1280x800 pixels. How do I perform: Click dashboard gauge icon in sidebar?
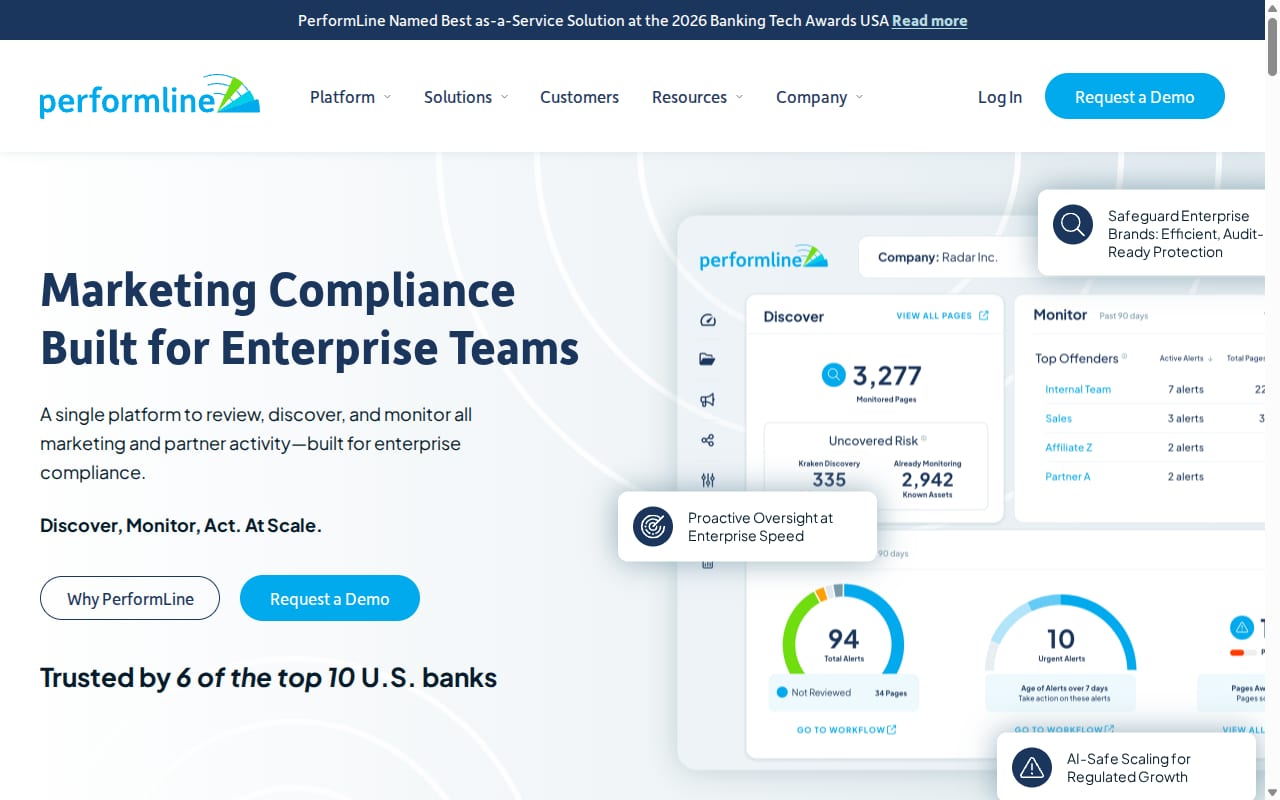[x=708, y=320]
